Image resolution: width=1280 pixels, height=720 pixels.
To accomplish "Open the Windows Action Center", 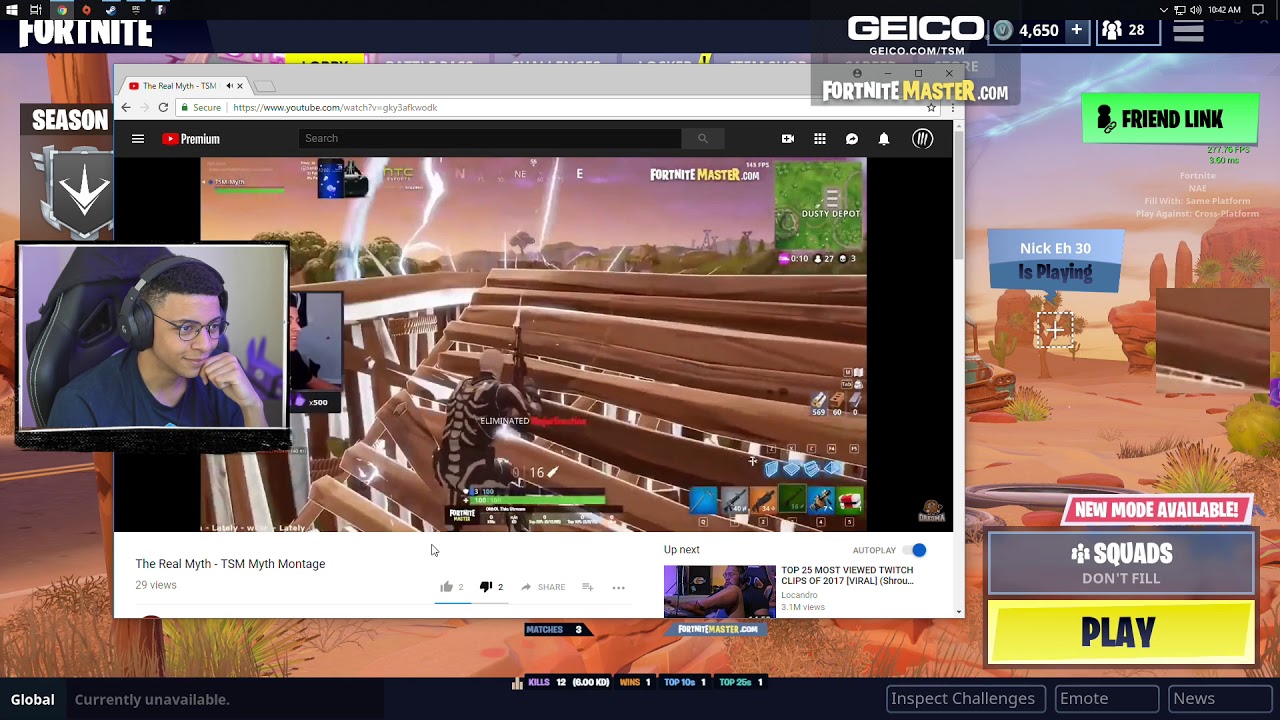I will point(1259,10).
